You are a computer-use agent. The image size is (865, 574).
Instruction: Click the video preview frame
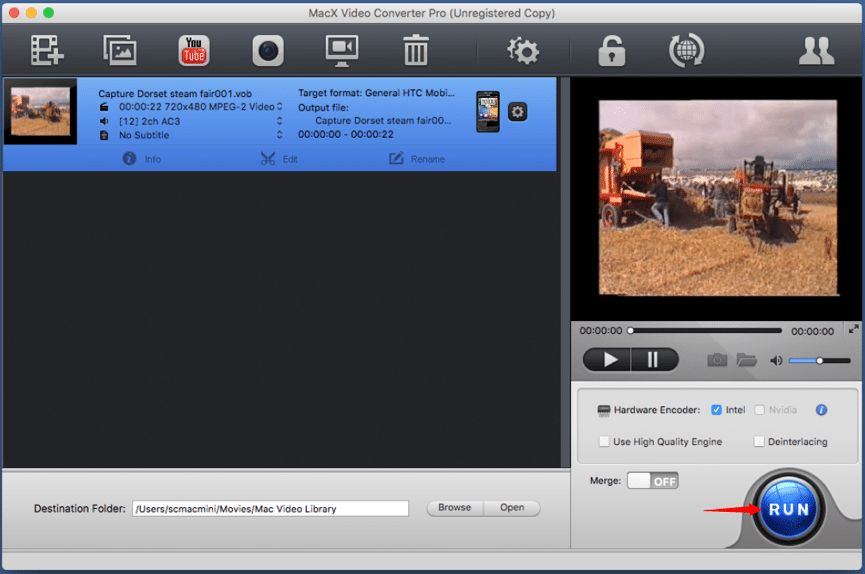[718, 198]
